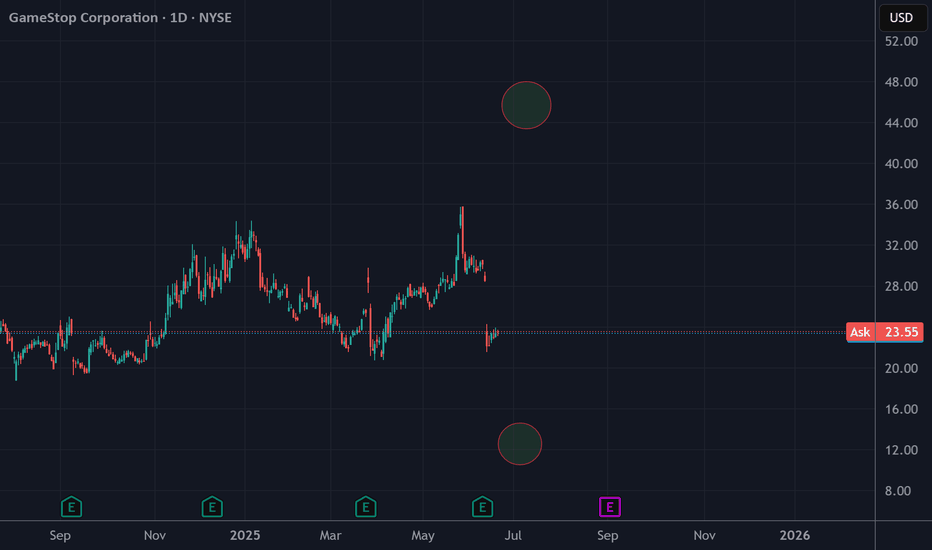Click the Mar label on the time axis
932x550 pixels.
coord(330,535)
